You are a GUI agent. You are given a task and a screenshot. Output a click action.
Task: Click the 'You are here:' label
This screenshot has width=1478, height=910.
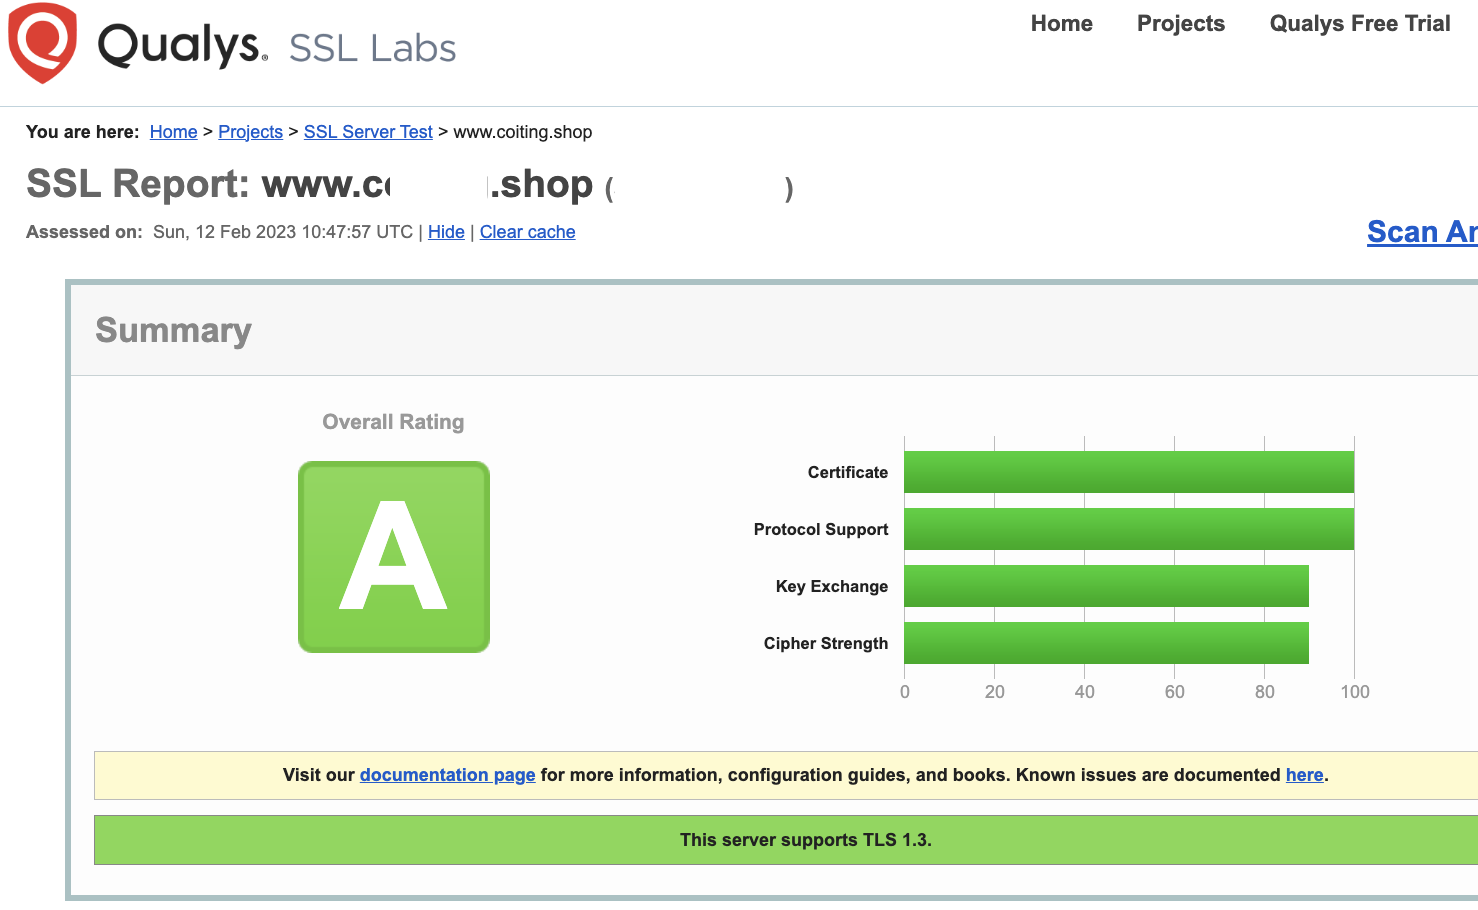click(82, 132)
